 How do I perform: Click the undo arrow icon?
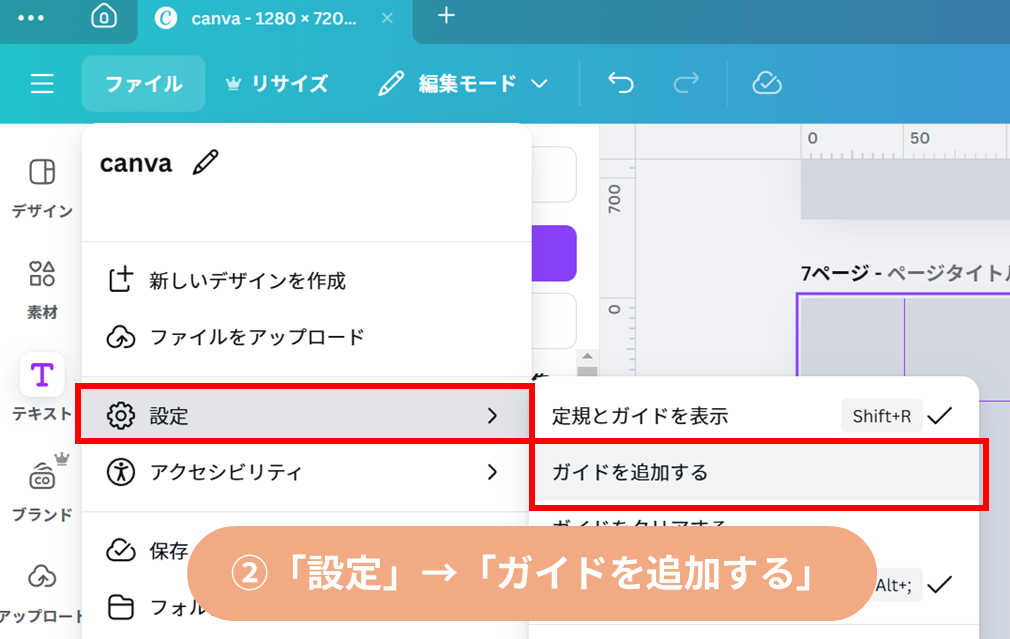[621, 84]
